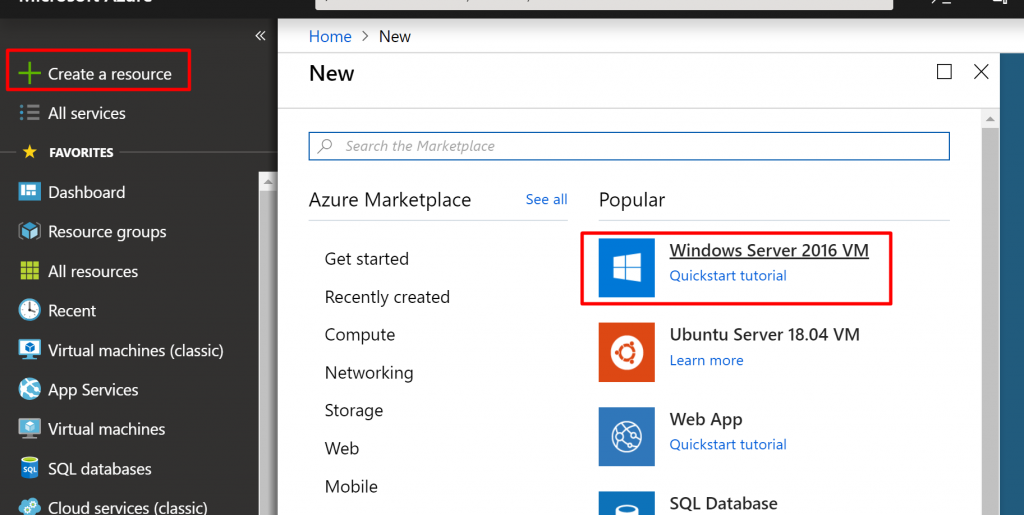Select Networking category

369,373
